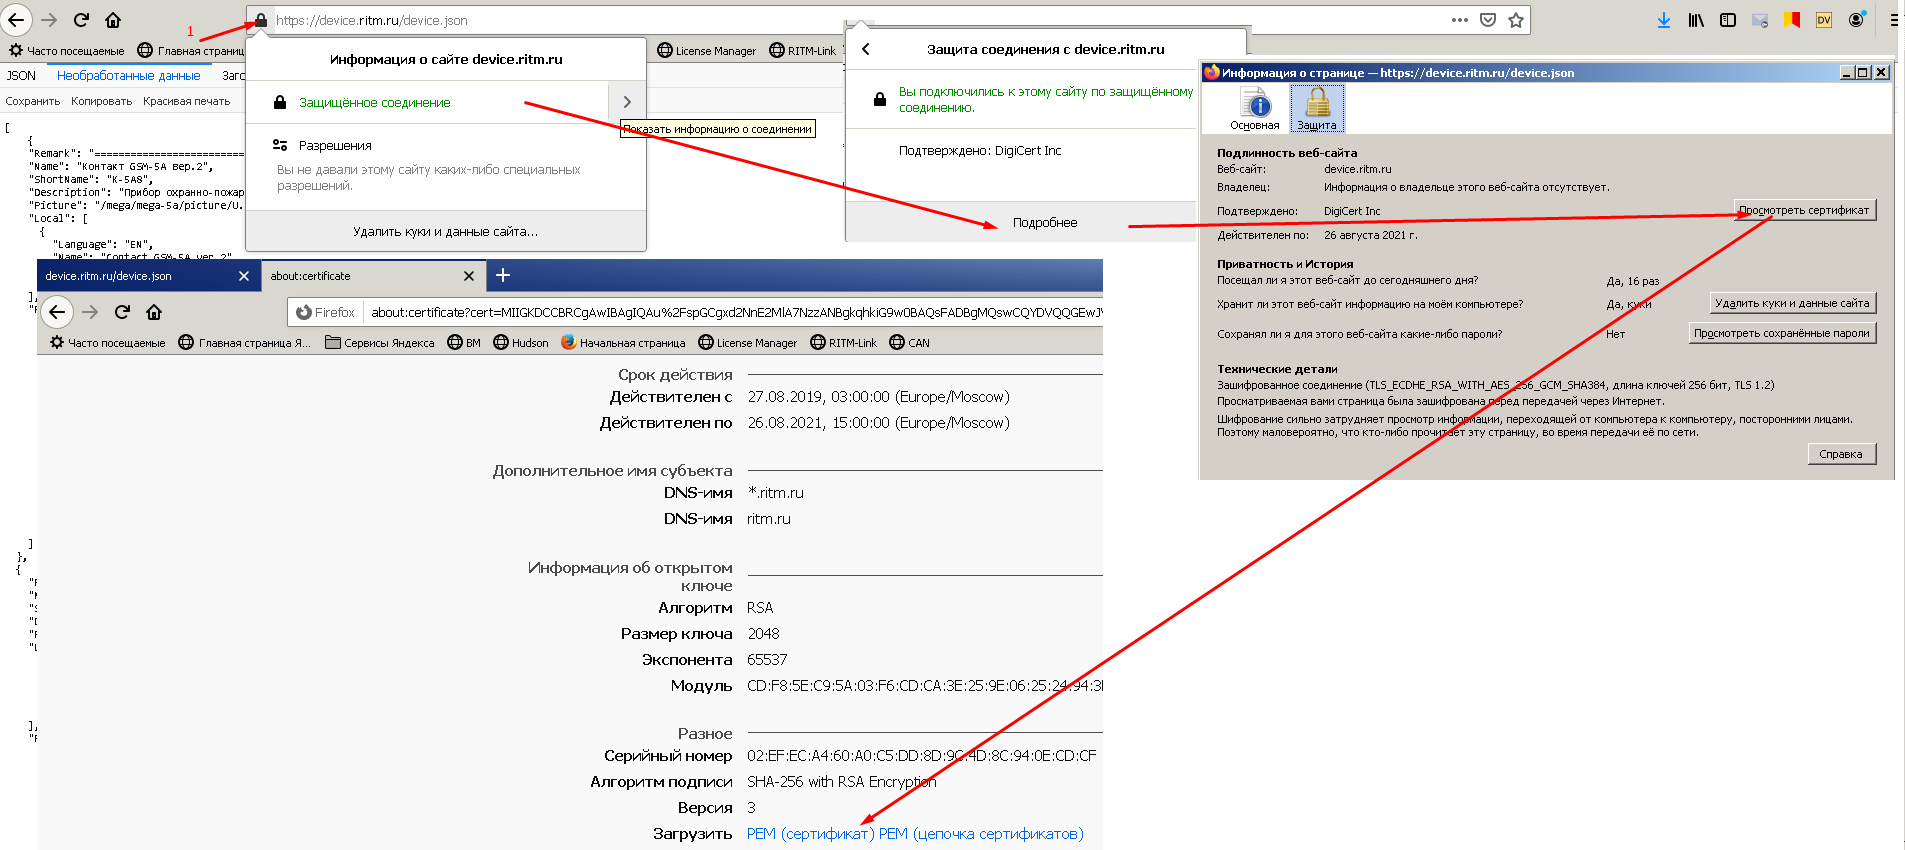Click the serial number 02:EF:EC:A4:60 value

pos(921,756)
